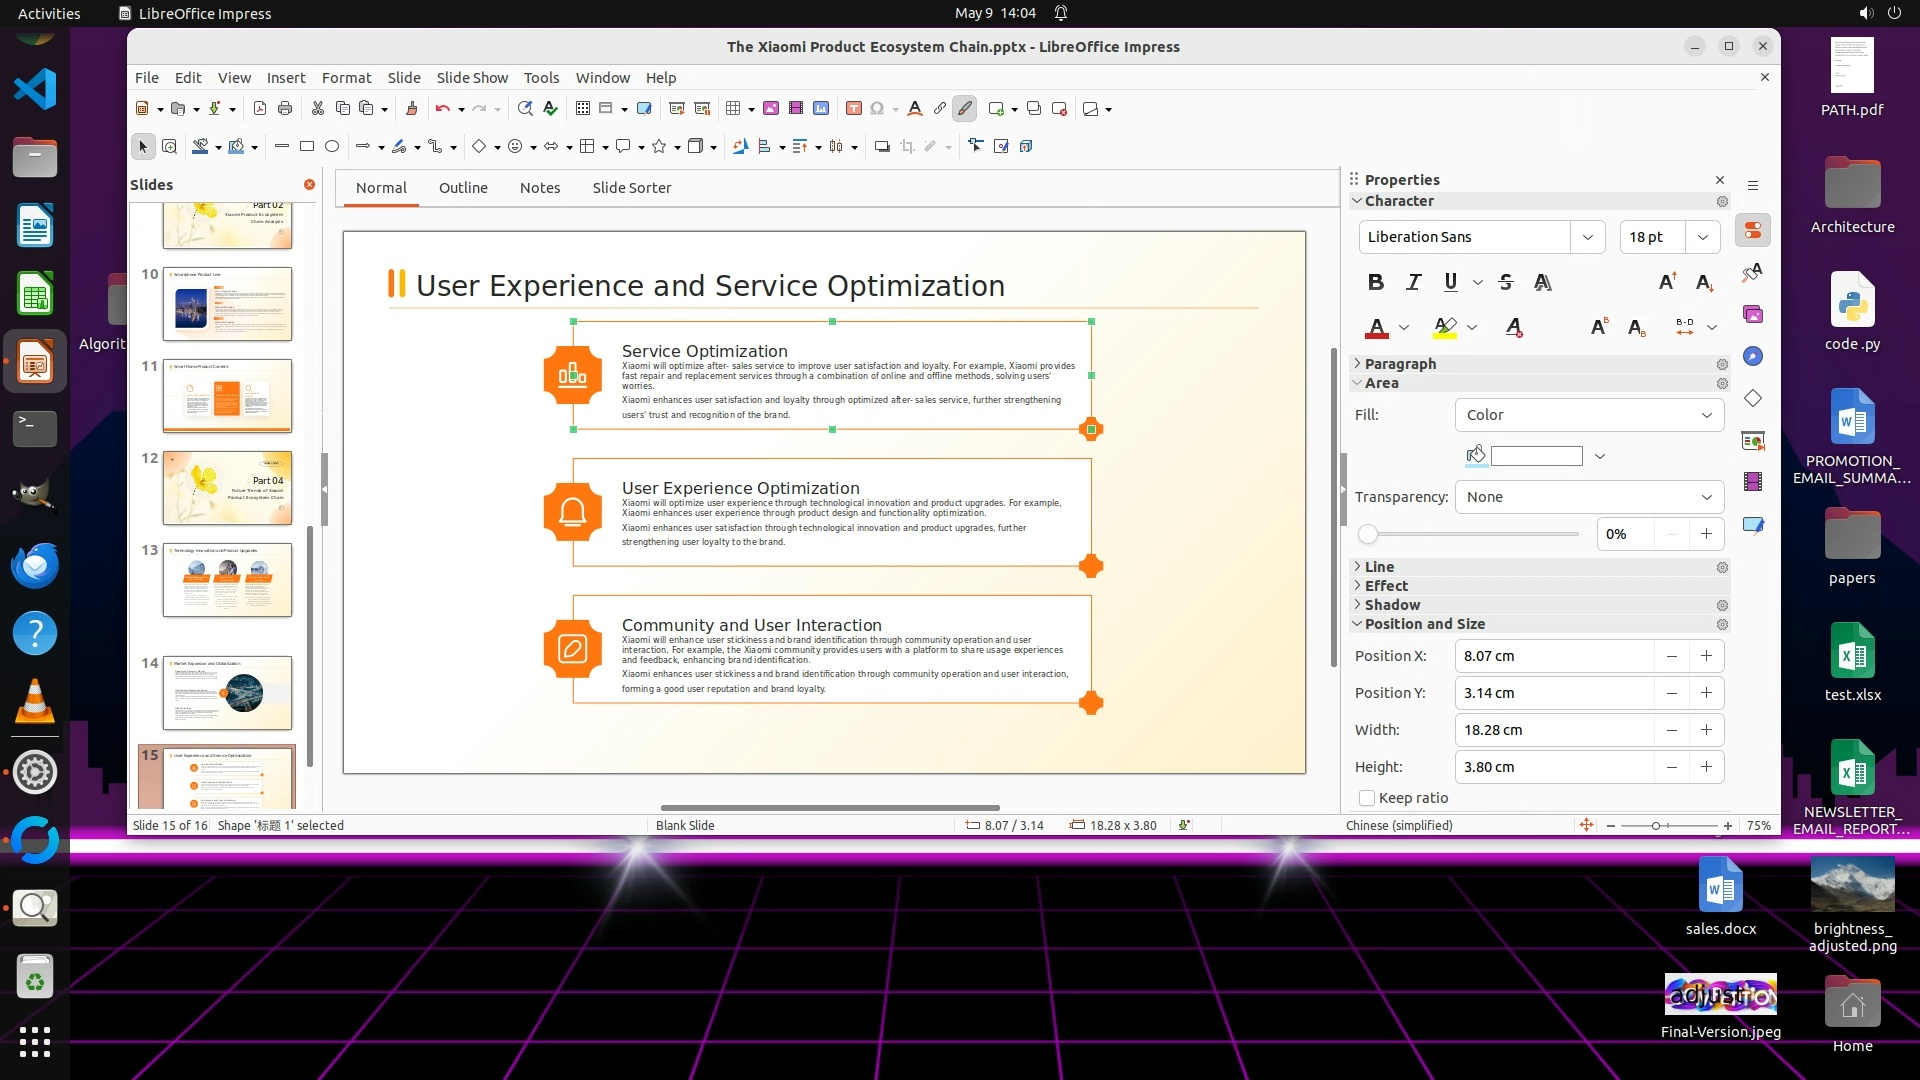1920x1080 pixels.
Task: Select the Rectangle shape tool
Action: pos(307,147)
